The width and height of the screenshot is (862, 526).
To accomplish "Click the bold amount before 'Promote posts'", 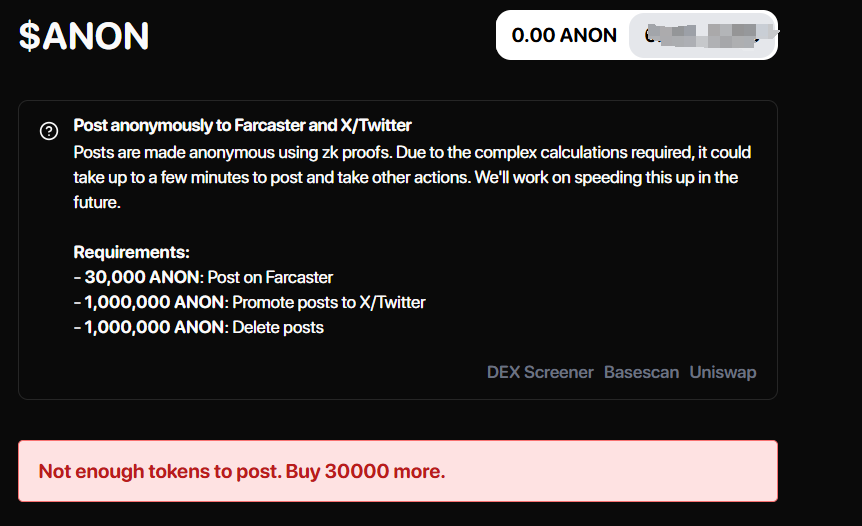I will (155, 302).
